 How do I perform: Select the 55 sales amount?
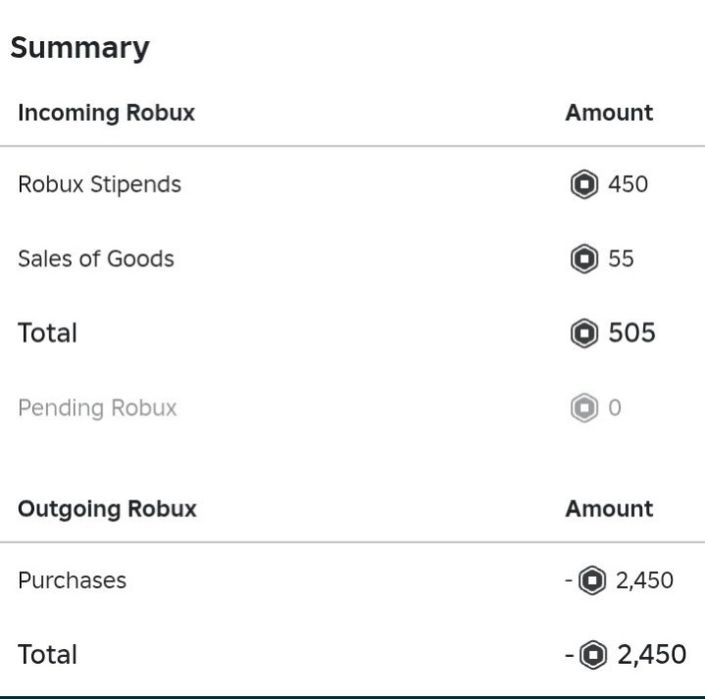[621, 258]
